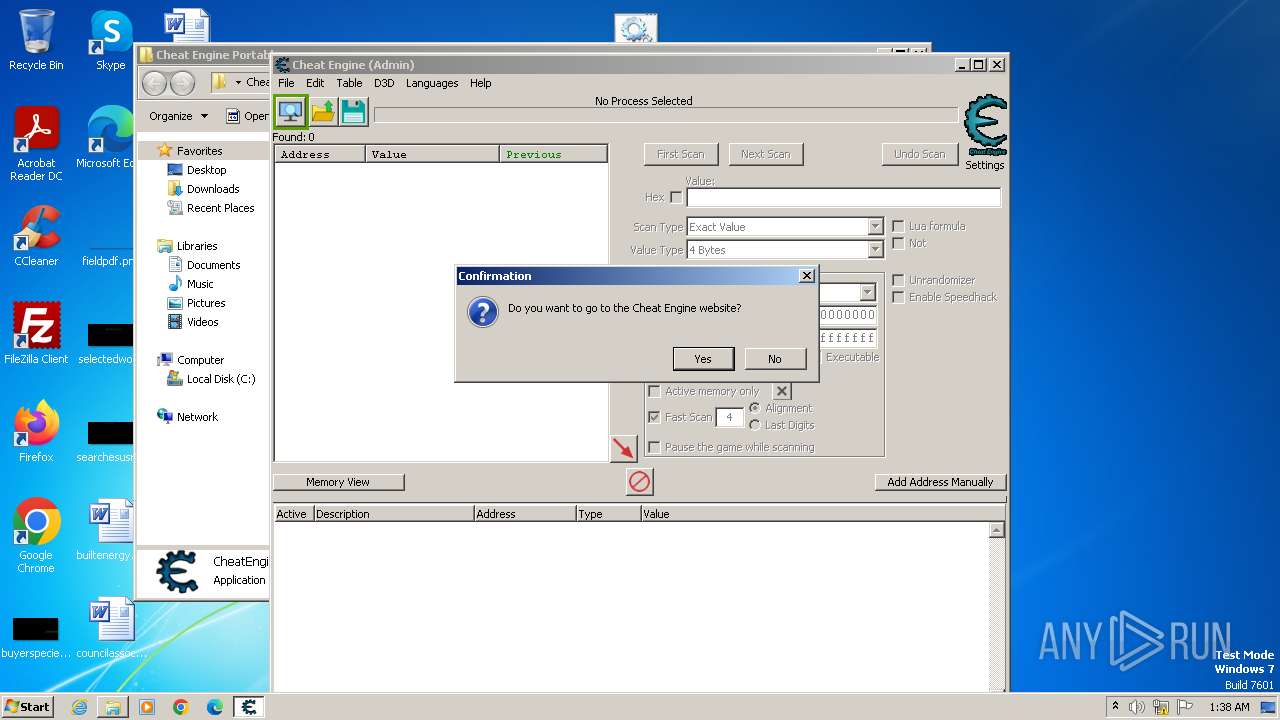Click the question mark icon in the dialog

click(x=483, y=312)
